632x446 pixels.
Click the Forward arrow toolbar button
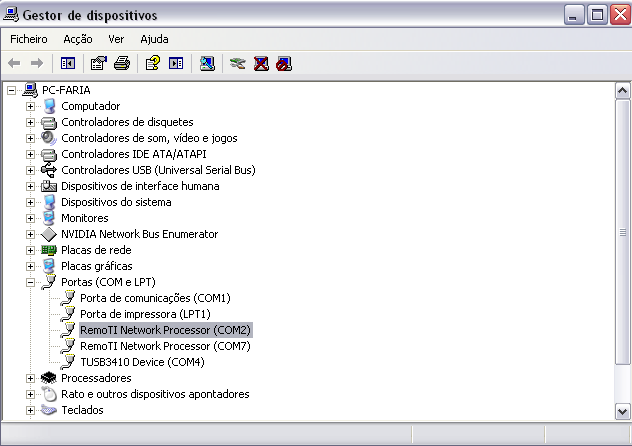click(x=37, y=63)
